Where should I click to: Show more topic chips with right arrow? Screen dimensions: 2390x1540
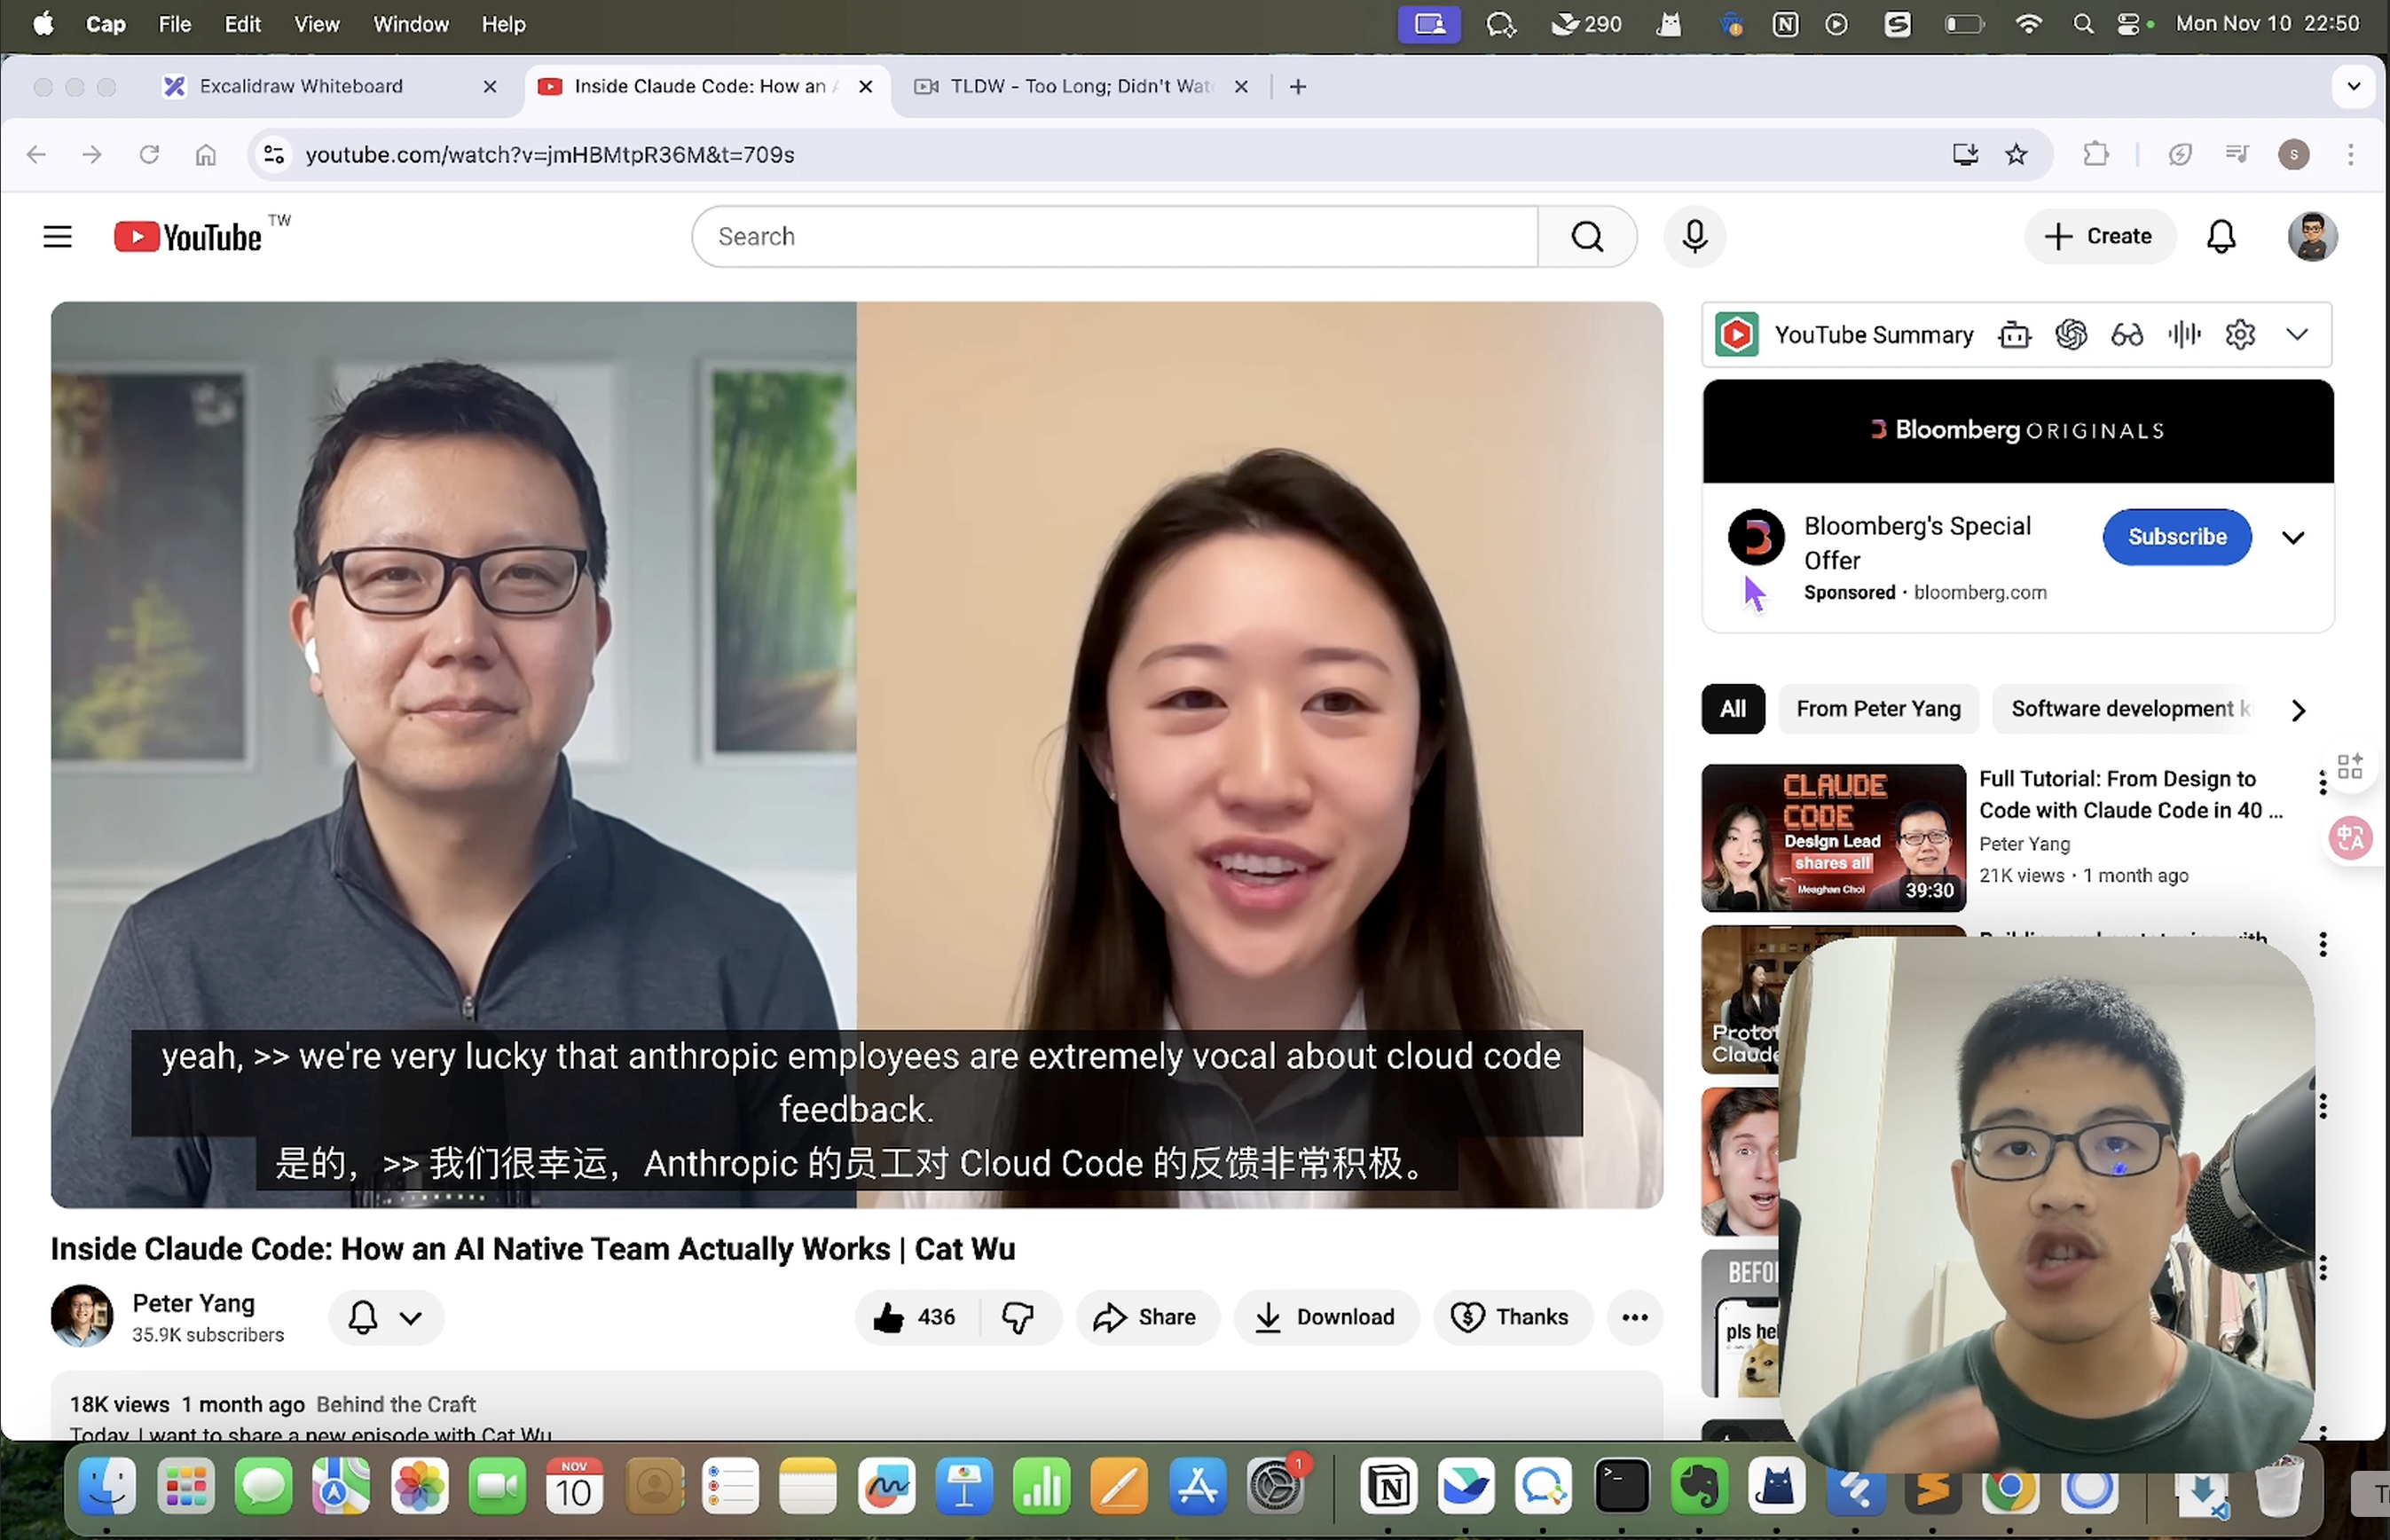pos(2298,710)
